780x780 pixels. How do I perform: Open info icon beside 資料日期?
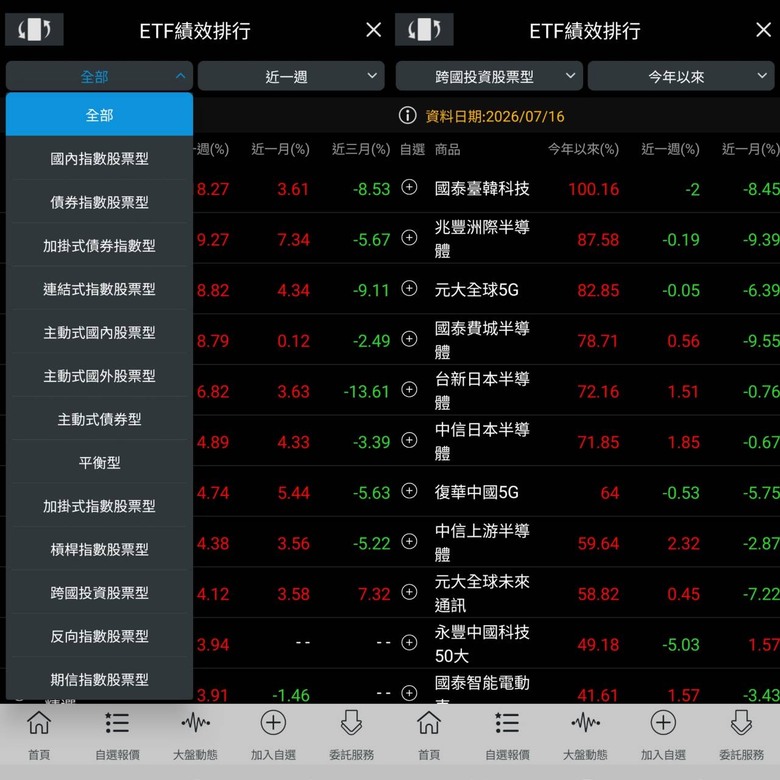tap(407, 115)
